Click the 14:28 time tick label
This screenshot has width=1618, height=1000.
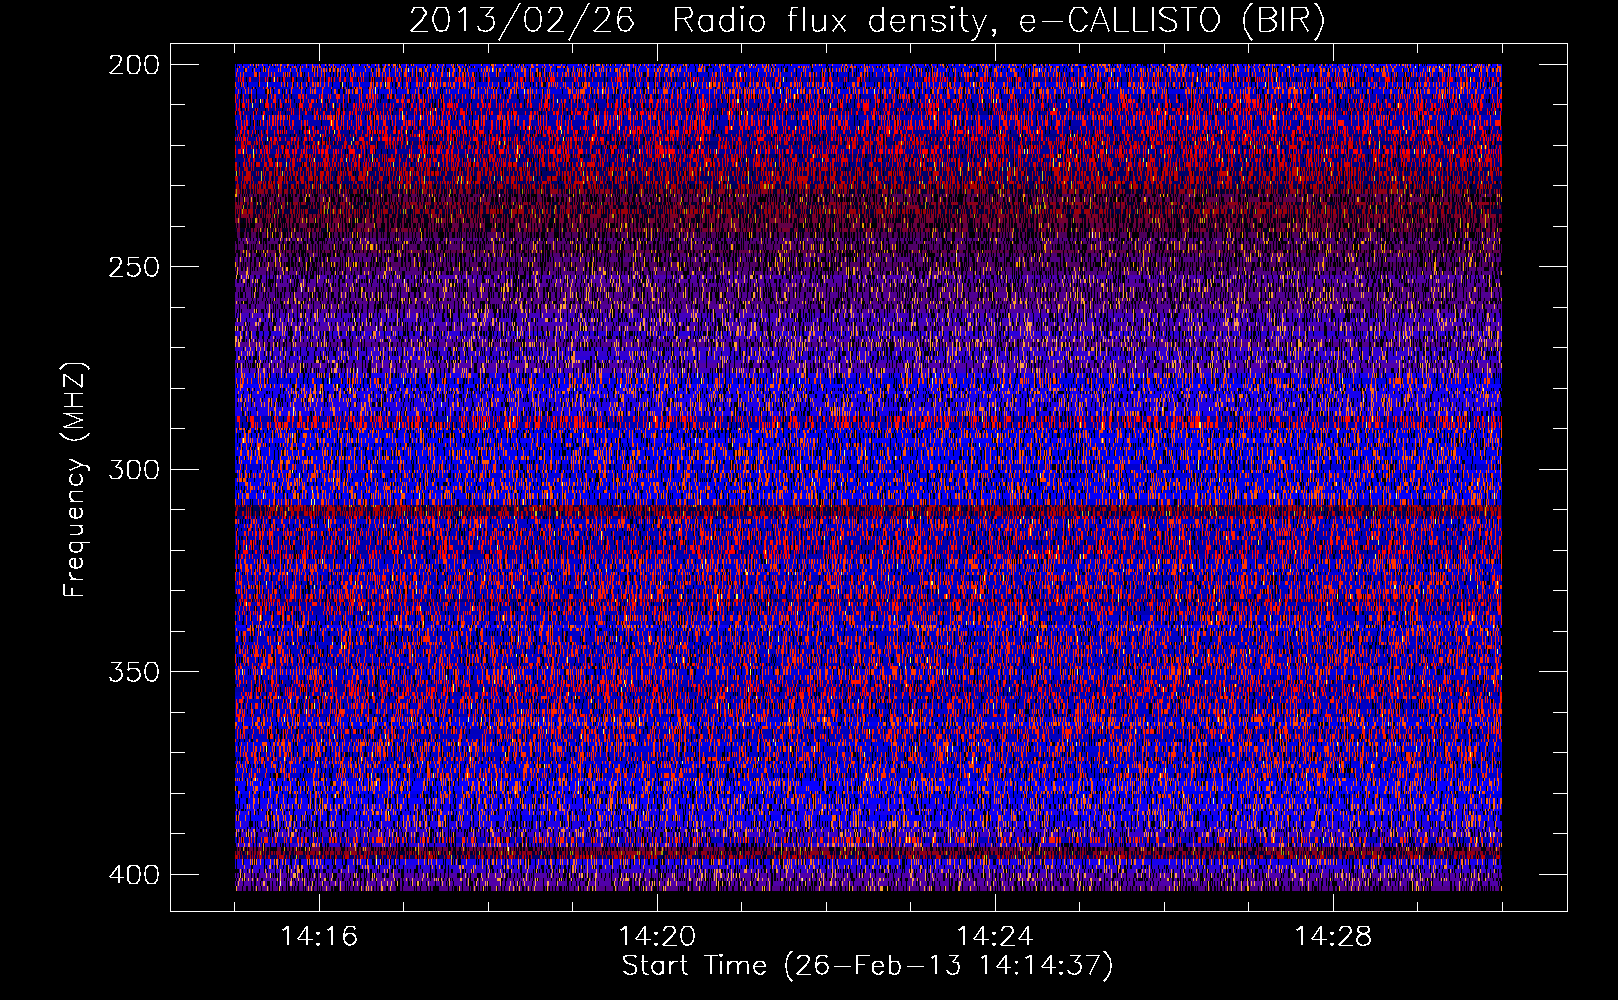point(1333,937)
